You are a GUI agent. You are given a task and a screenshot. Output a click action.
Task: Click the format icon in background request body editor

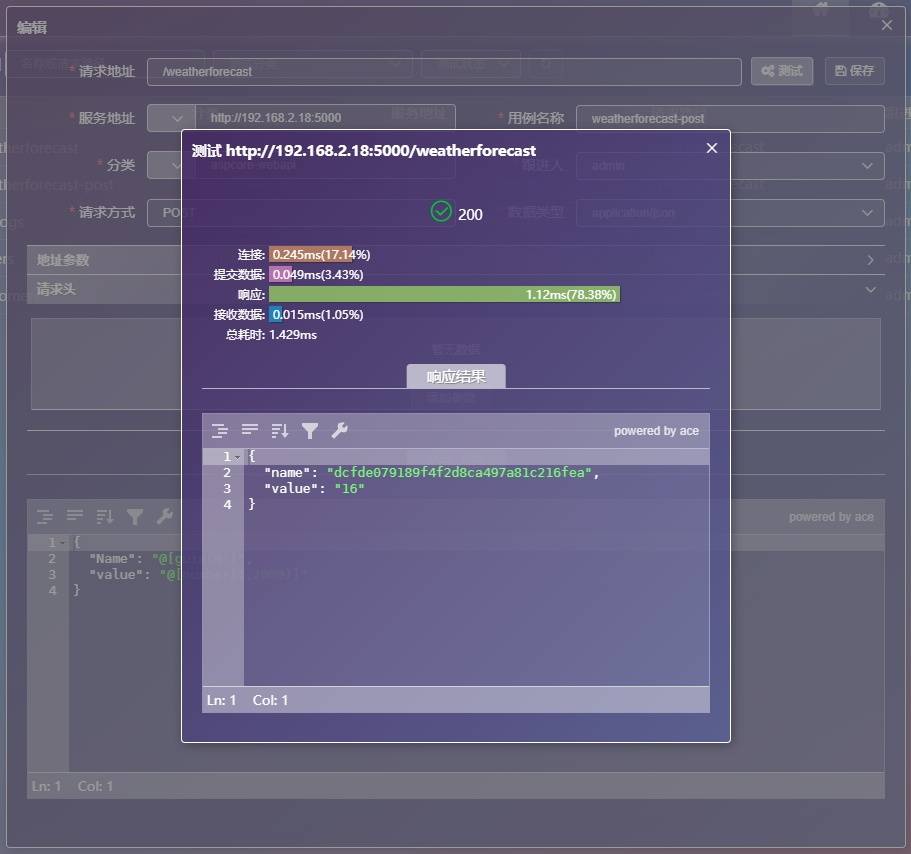point(45,516)
